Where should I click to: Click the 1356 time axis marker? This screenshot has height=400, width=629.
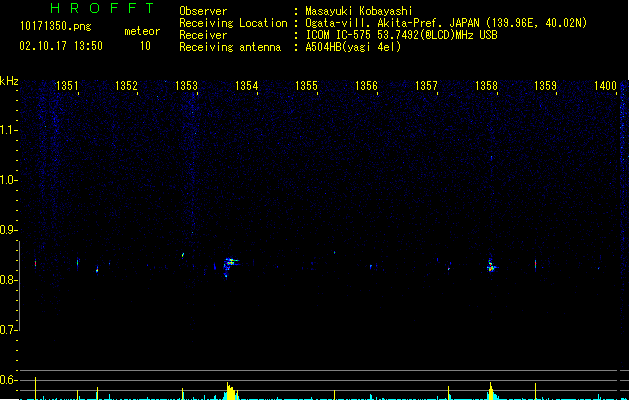(x=366, y=86)
